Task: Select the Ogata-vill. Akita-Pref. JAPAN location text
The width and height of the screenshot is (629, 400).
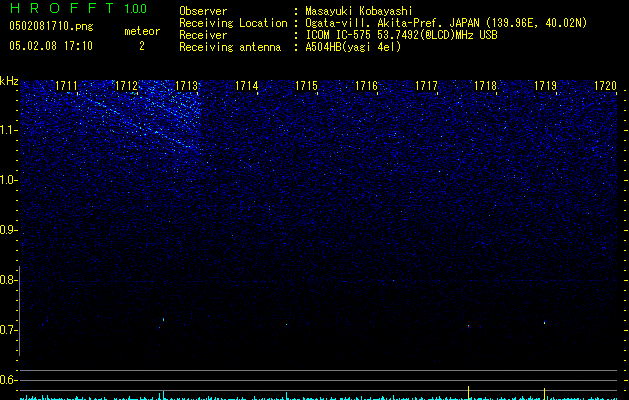Action: tap(446, 23)
